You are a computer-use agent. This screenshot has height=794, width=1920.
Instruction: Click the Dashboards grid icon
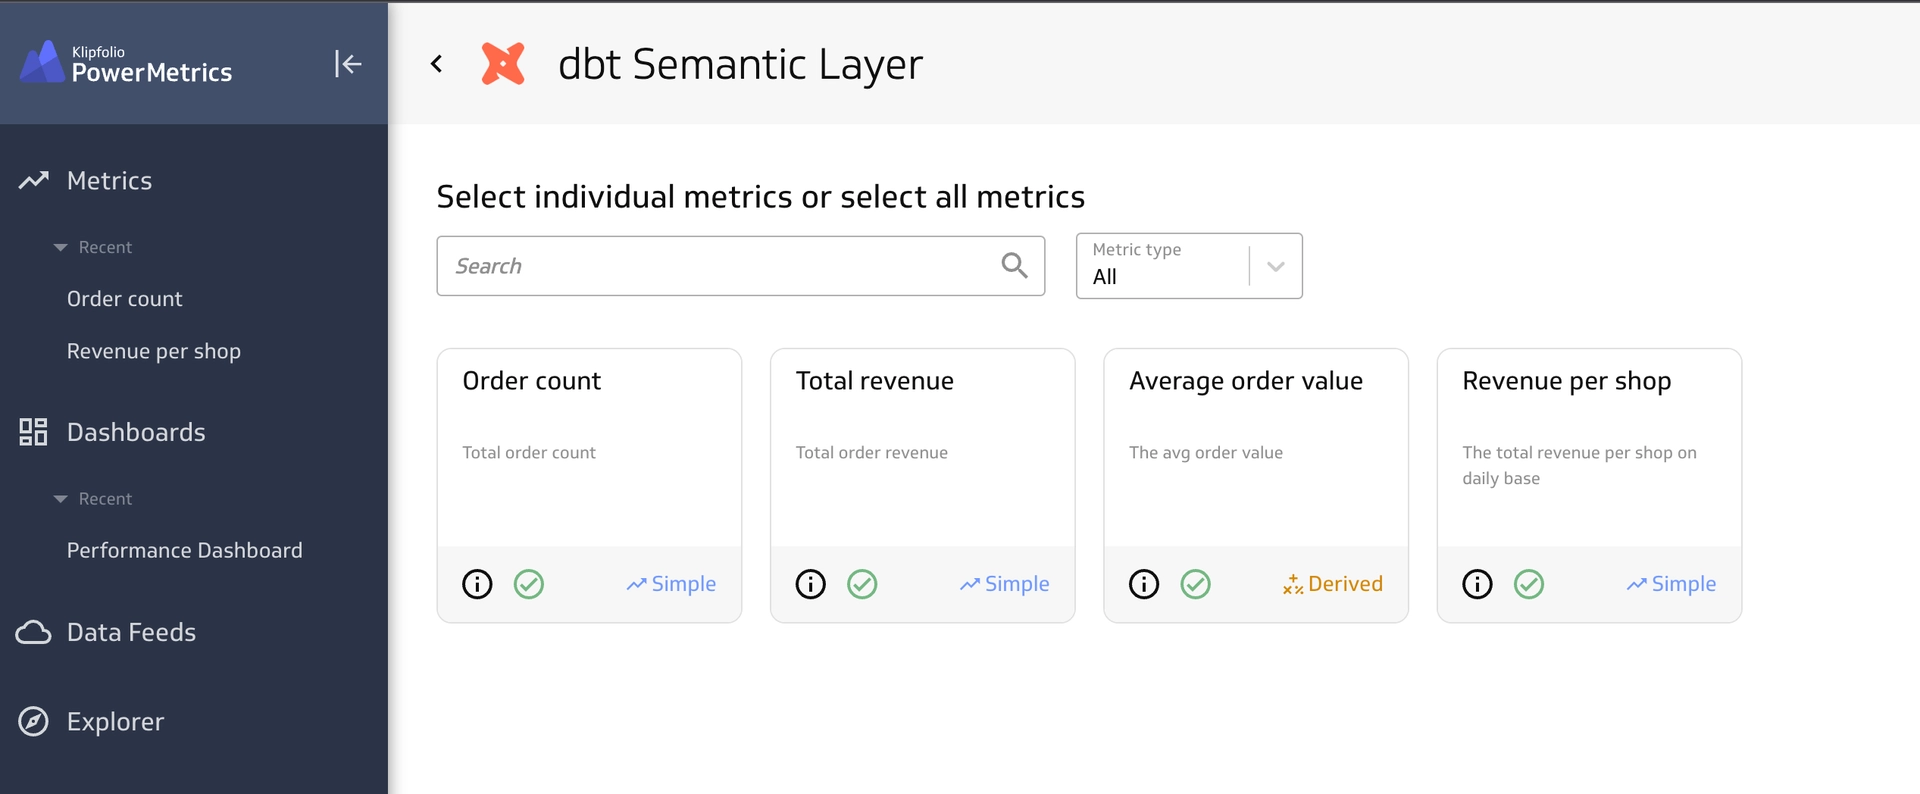(33, 432)
